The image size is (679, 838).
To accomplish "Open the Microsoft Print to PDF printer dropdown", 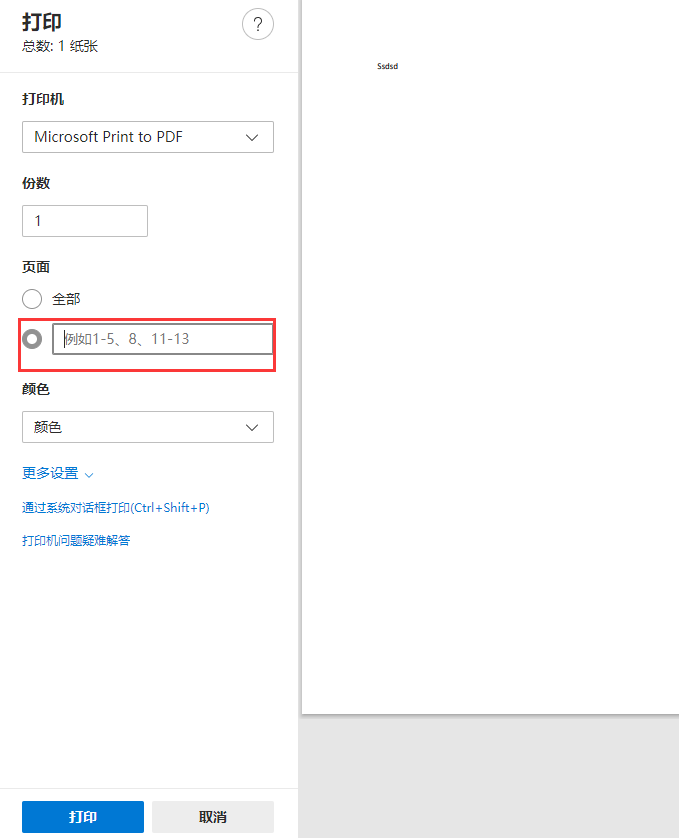I will [x=148, y=137].
